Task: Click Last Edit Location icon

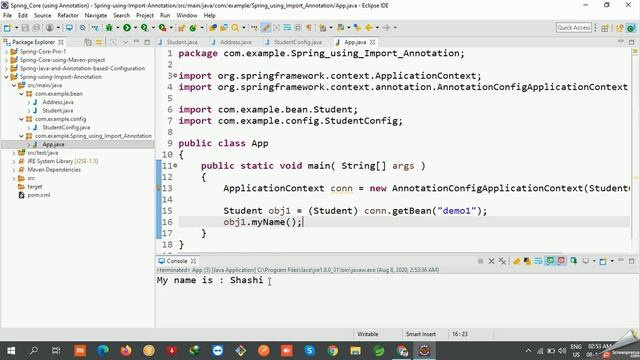Action: tap(357, 28)
